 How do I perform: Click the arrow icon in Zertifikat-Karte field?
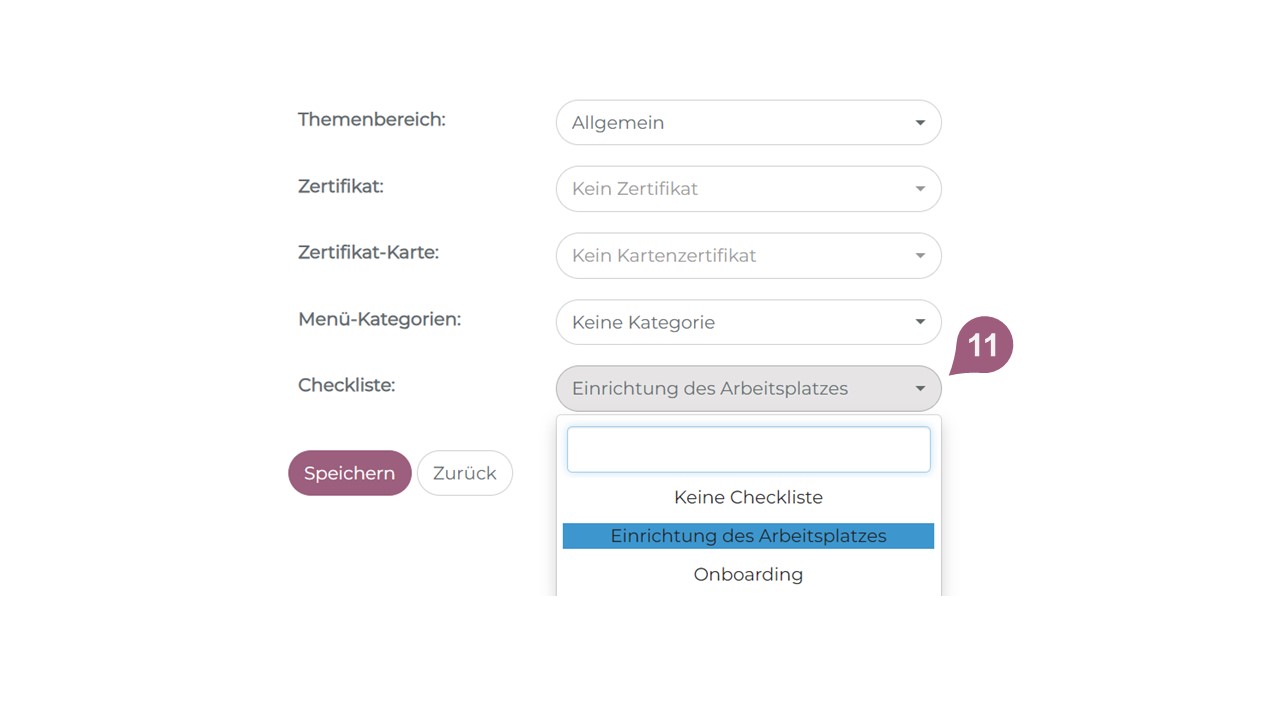click(x=920, y=256)
